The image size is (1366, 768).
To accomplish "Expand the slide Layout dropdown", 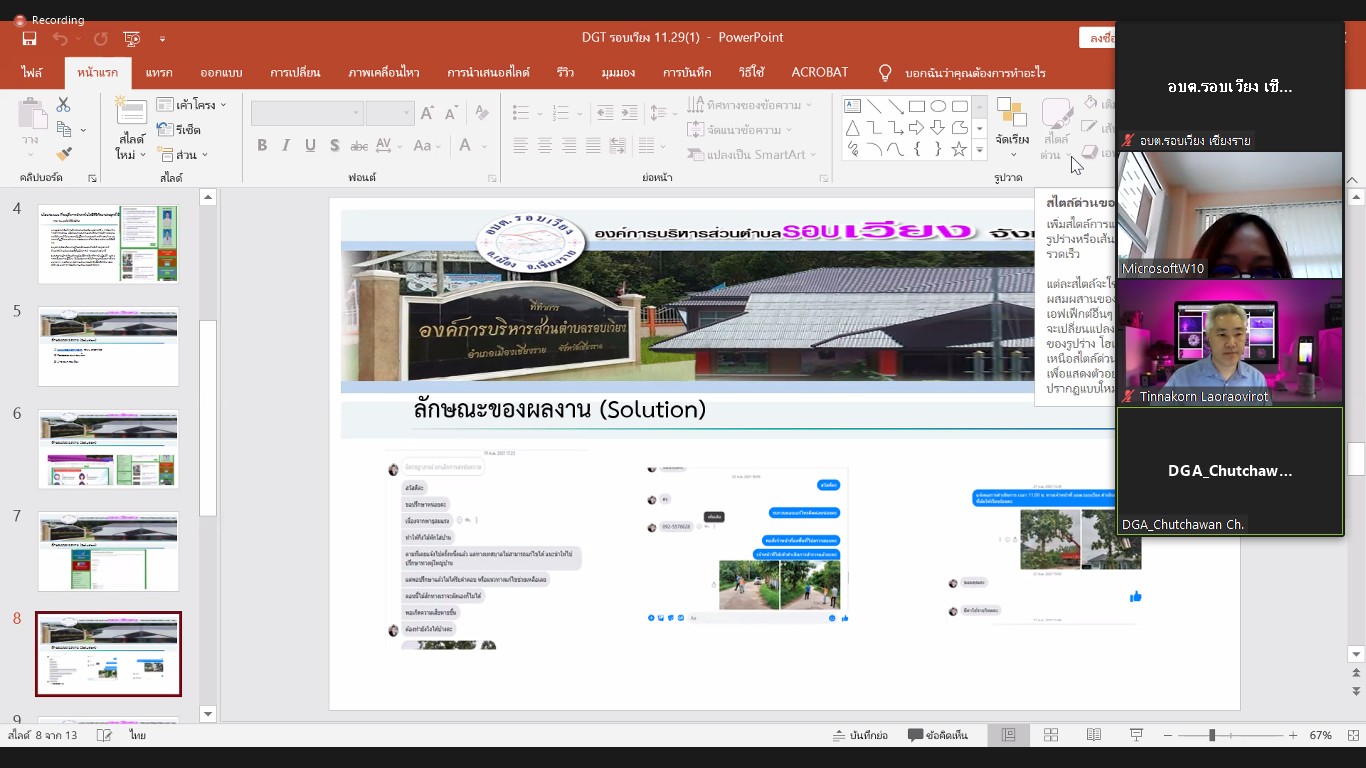I will (x=192, y=105).
